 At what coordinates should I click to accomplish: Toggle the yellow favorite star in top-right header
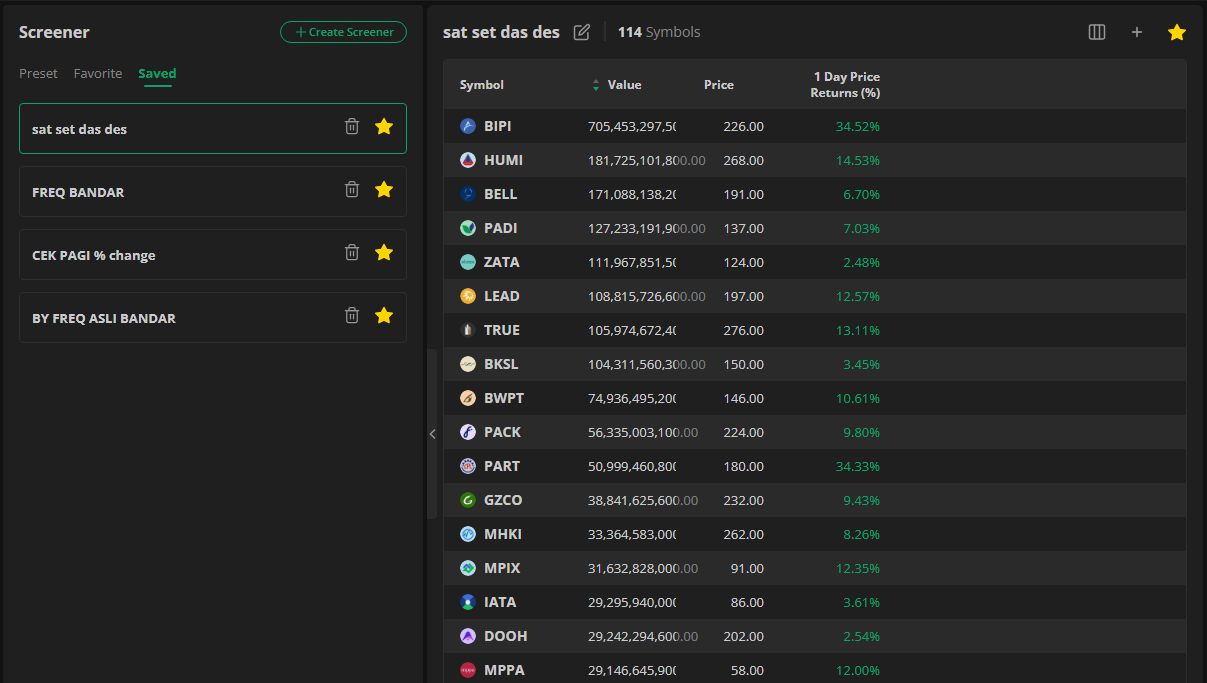click(x=1177, y=32)
